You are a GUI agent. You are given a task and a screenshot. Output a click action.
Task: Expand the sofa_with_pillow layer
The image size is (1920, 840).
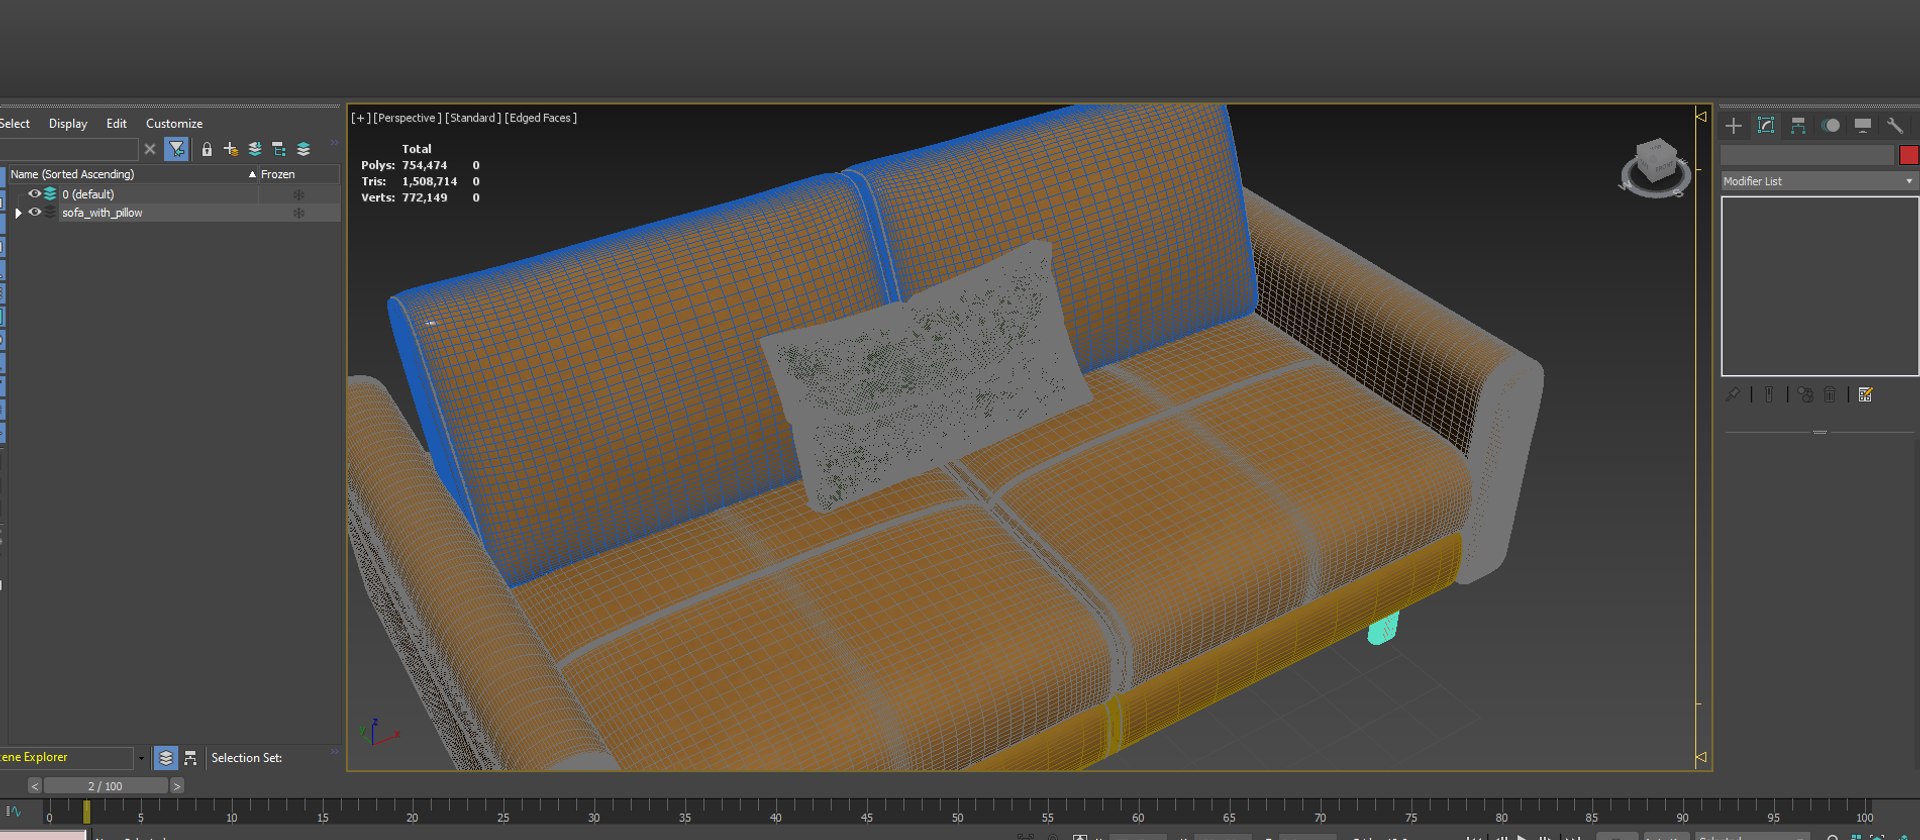pos(18,213)
